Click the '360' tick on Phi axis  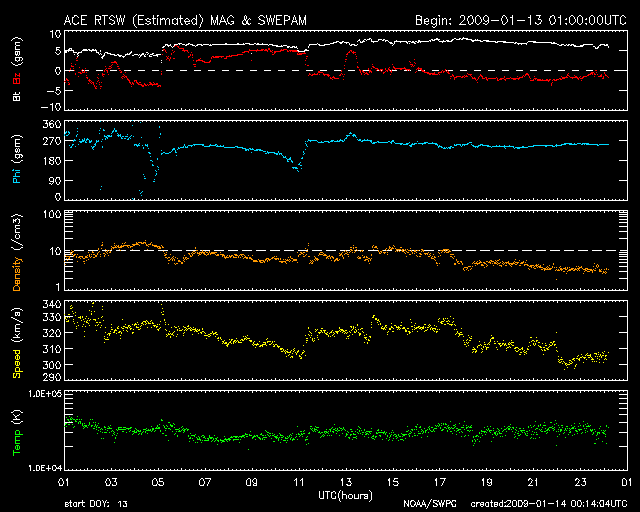(x=52, y=124)
